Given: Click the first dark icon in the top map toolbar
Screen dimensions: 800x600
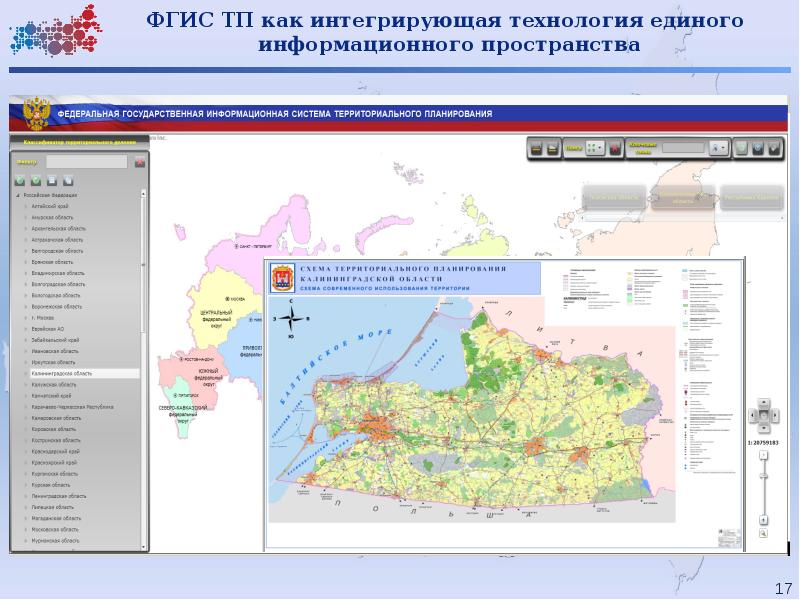Looking at the screenshot, I should click(x=536, y=148).
